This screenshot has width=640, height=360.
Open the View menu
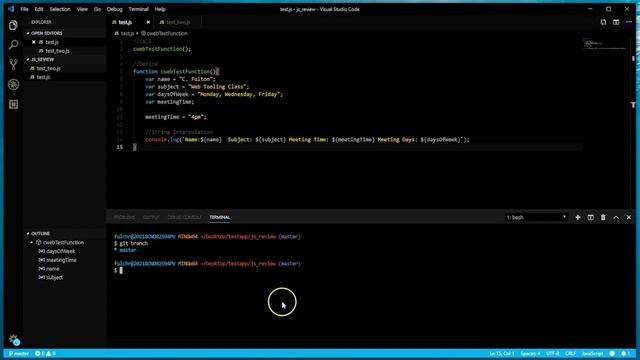[x=82, y=9]
